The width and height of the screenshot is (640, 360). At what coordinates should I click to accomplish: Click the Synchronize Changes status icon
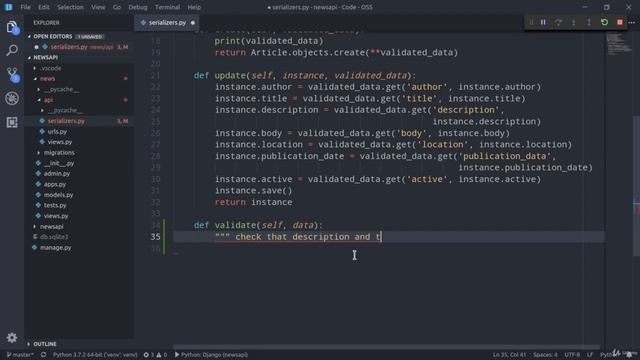(43, 355)
